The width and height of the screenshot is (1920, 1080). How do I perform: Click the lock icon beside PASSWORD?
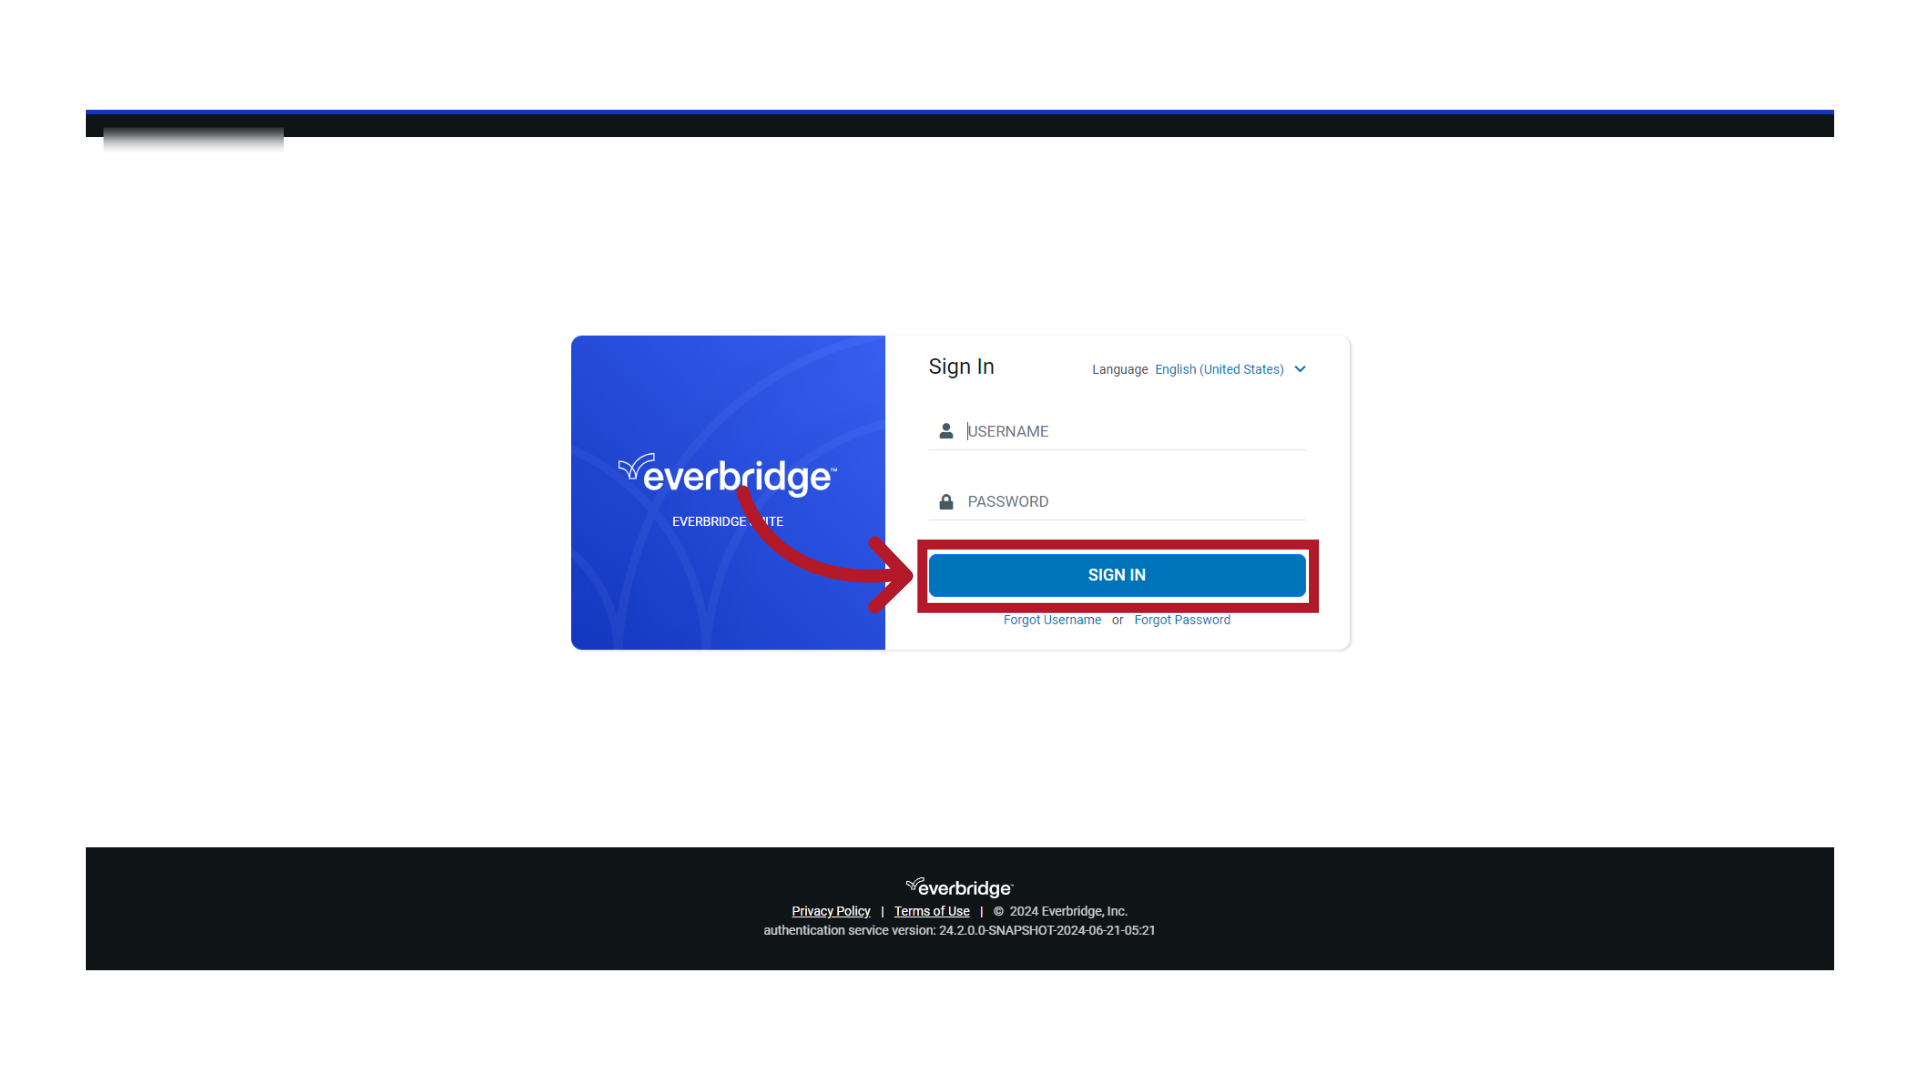coord(946,502)
